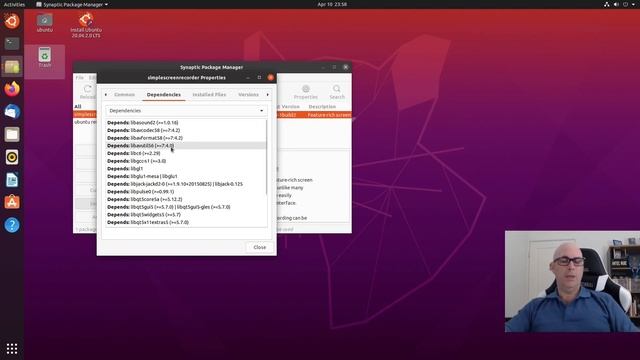This screenshot has height=360, width=640.
Task: Open Ubuntu Software from the dock
Action: (x=12, y=202)
